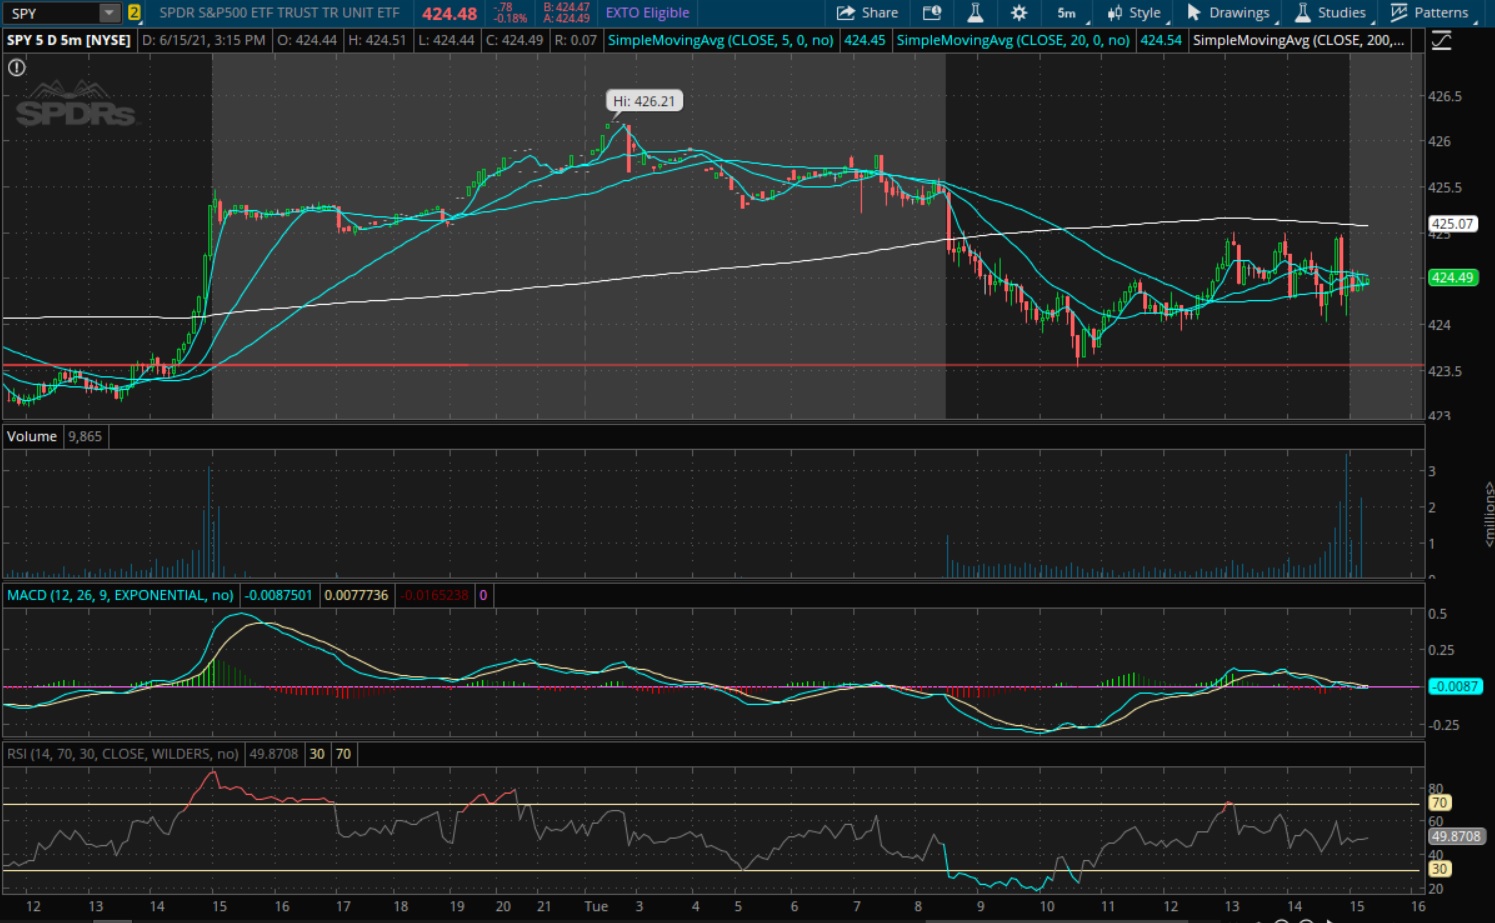The image size is (1495, 923).
Task: Click the H: 424.51 high value
Action: click(x=377, y=40)
